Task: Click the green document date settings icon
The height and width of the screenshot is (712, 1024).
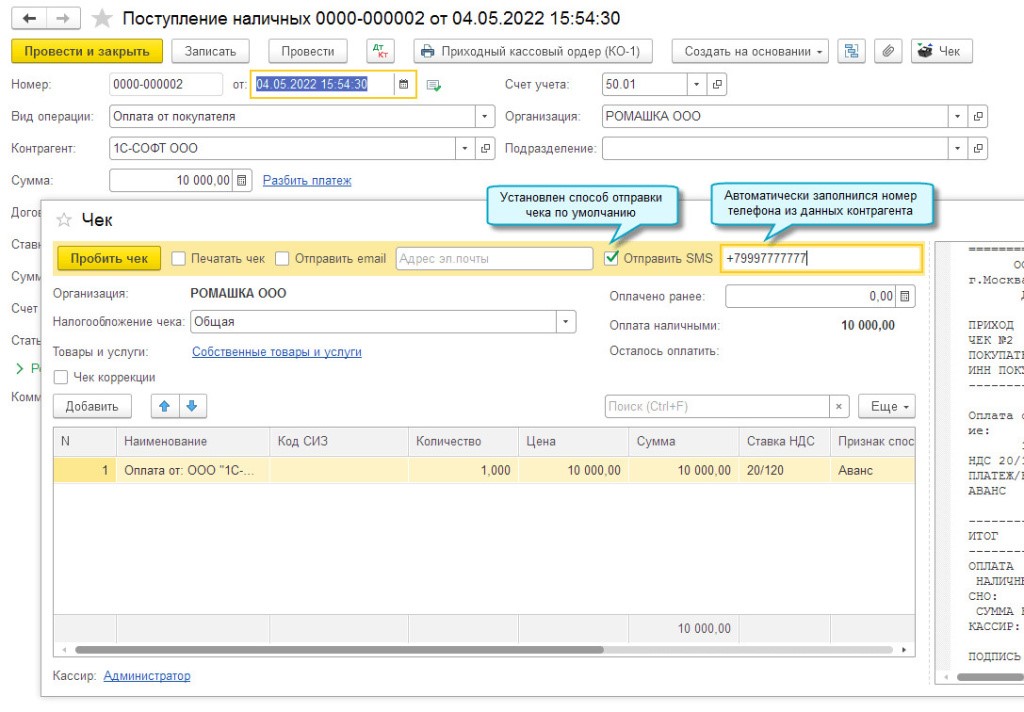Action: (x=434, y=85)
